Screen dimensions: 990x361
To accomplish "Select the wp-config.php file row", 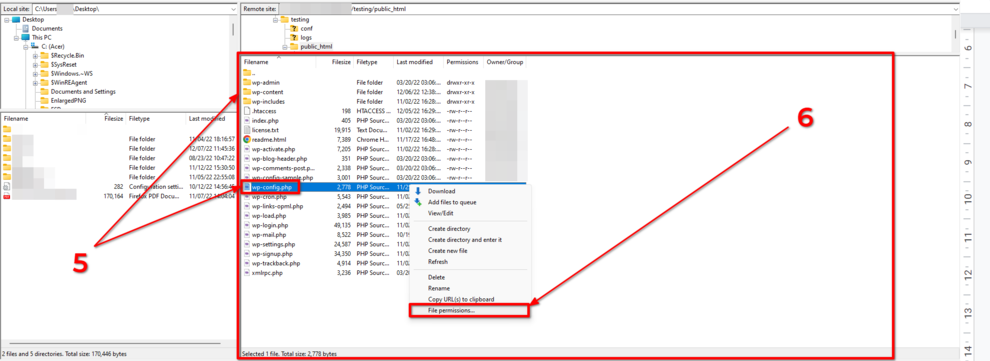I will pyautogui.click(x=383, y=187).
